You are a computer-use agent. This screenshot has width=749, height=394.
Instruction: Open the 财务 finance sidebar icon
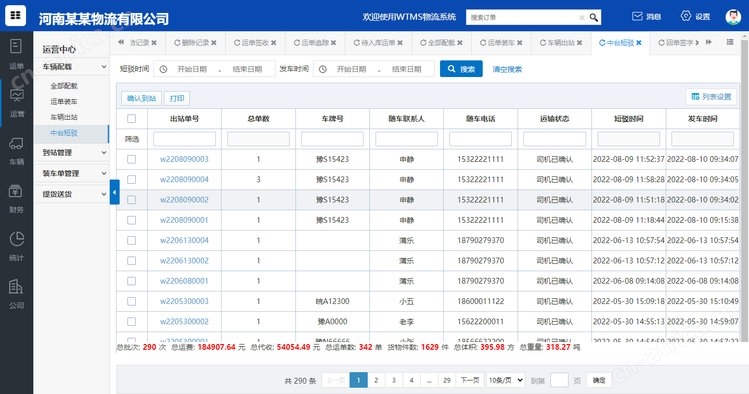(16, 191)
